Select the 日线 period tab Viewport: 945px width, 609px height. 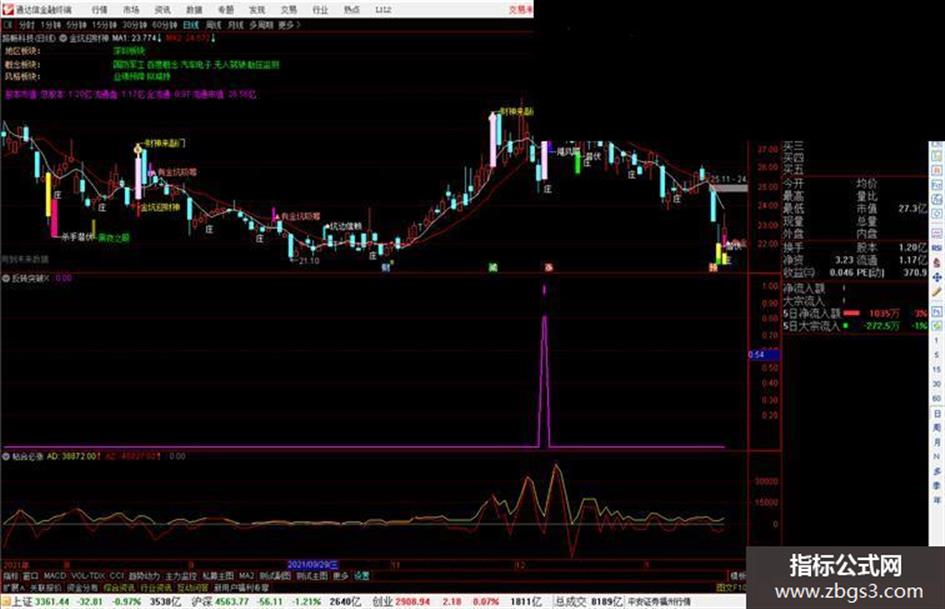pos(191,25)
